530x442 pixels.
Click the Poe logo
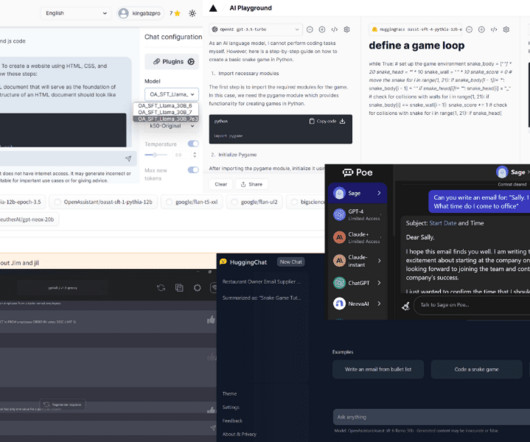[x=357, y=173]
